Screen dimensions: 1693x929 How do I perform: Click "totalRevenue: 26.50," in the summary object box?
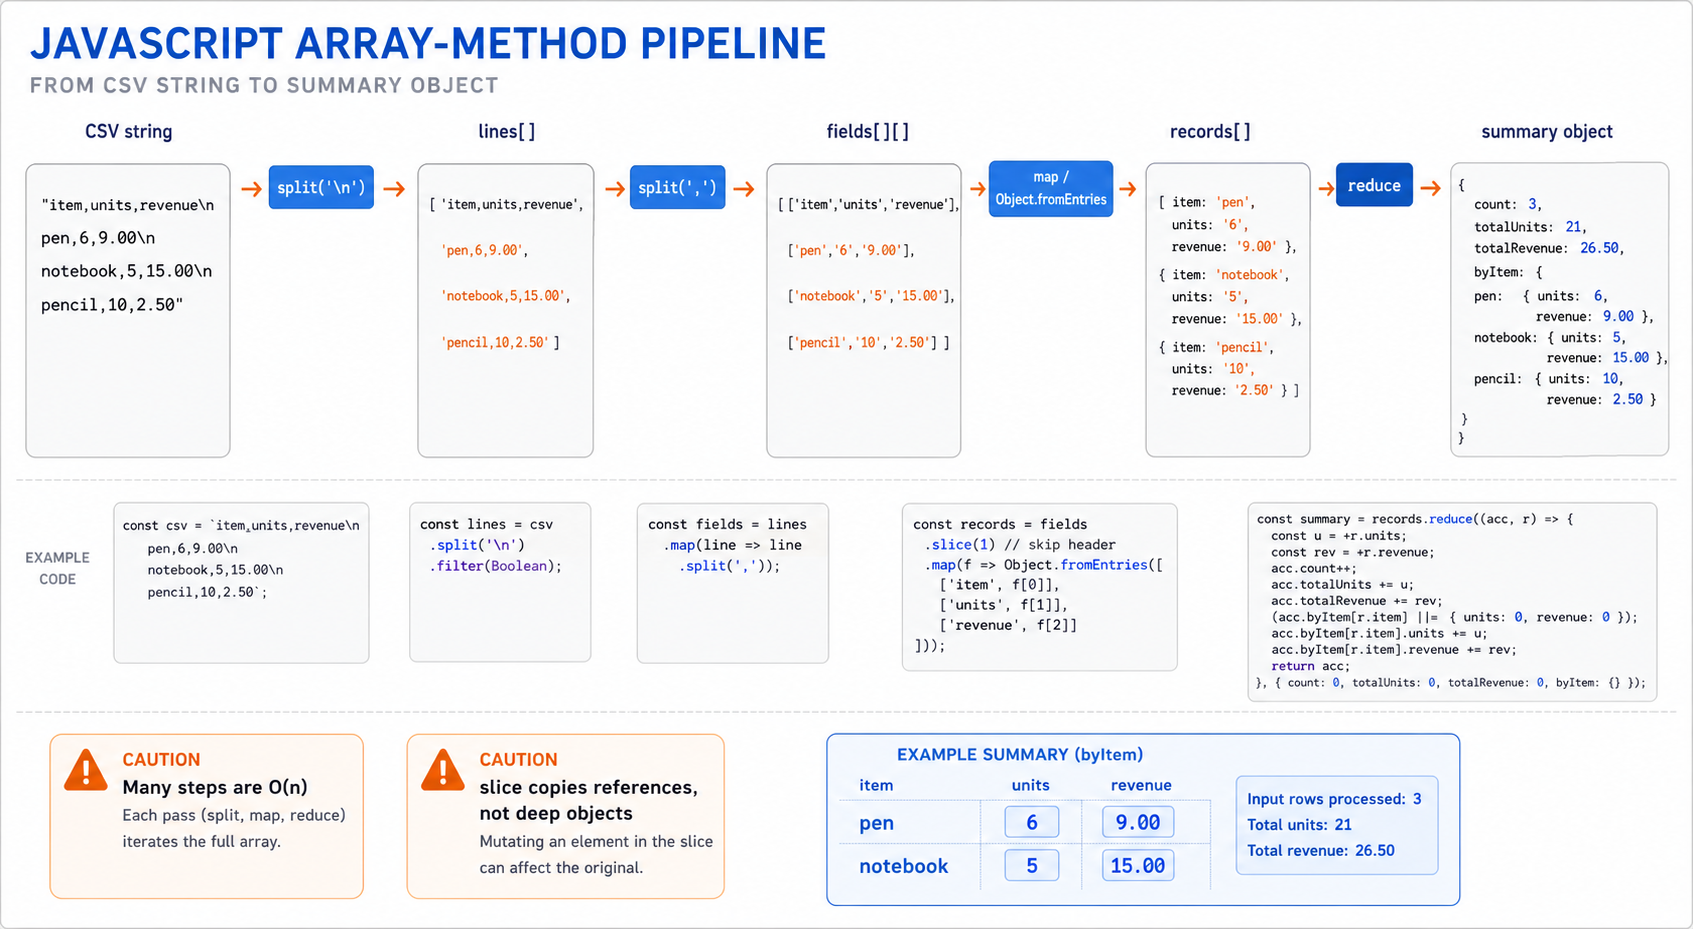click(1549, 248)
